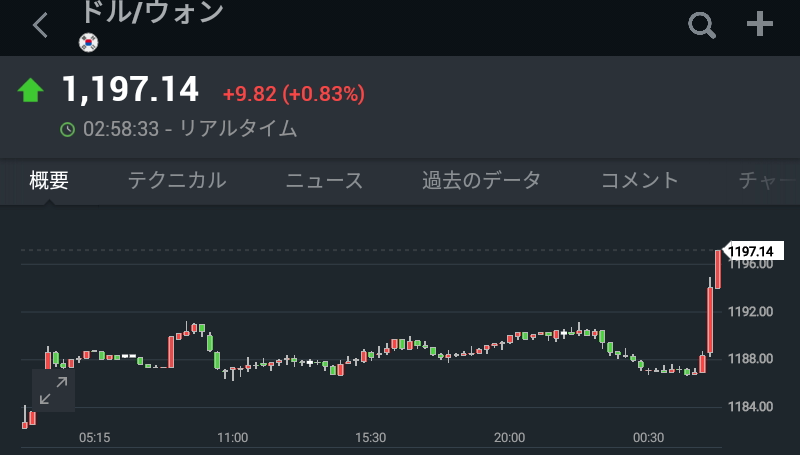
Task: Tap the plus add icon
Action: 761,25
